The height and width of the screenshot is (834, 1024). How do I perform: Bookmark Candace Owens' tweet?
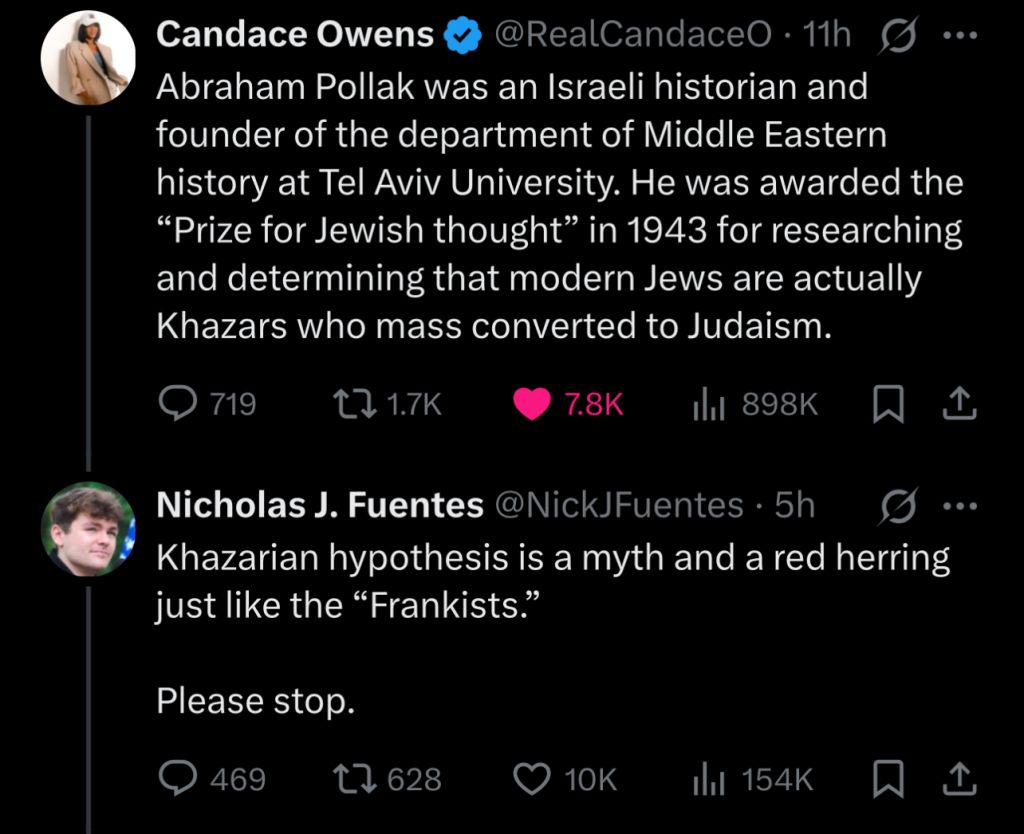(x=888, y=404)
